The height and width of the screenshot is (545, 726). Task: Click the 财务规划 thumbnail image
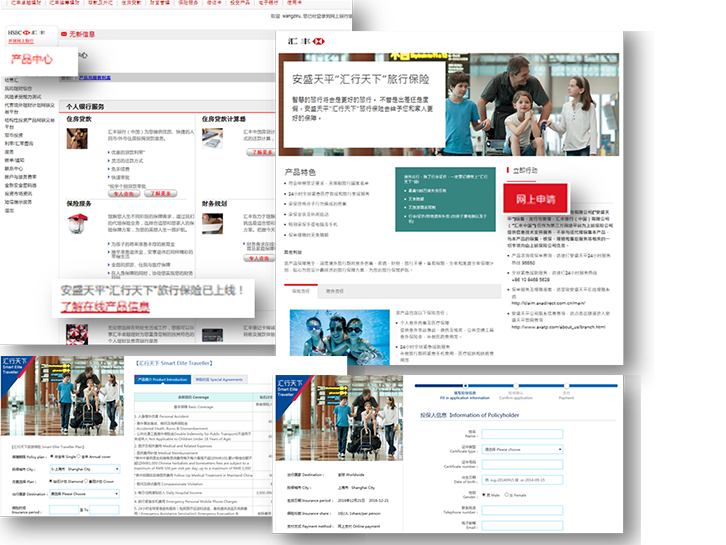point(213,224)
